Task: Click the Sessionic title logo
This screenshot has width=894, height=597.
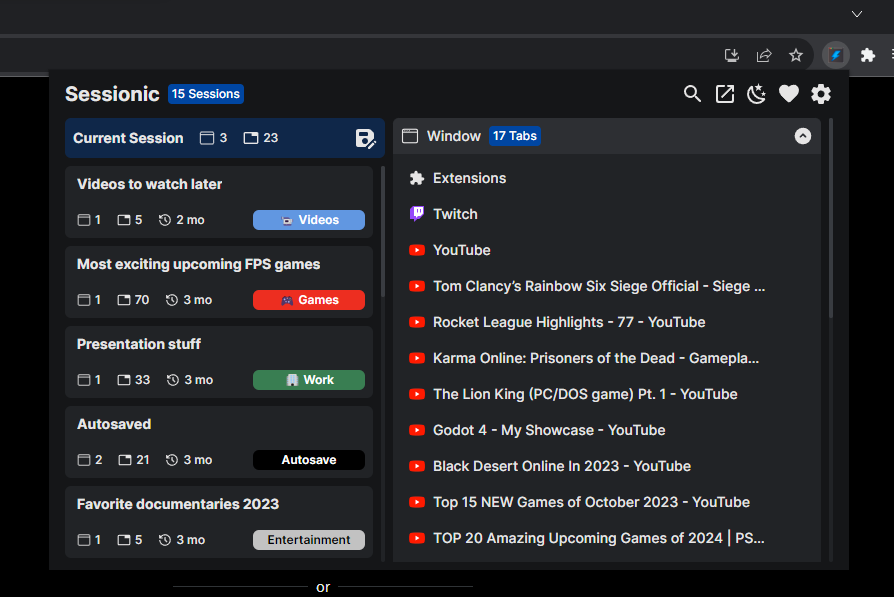Action: click(x=112, y=94)
